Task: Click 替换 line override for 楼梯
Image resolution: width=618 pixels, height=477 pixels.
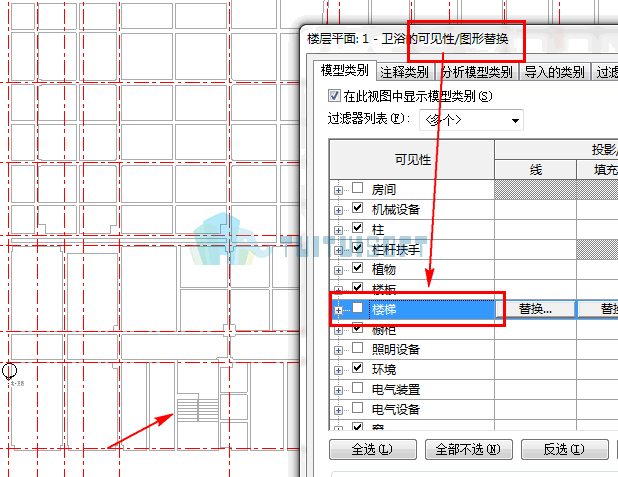Action: coord(535,309)
